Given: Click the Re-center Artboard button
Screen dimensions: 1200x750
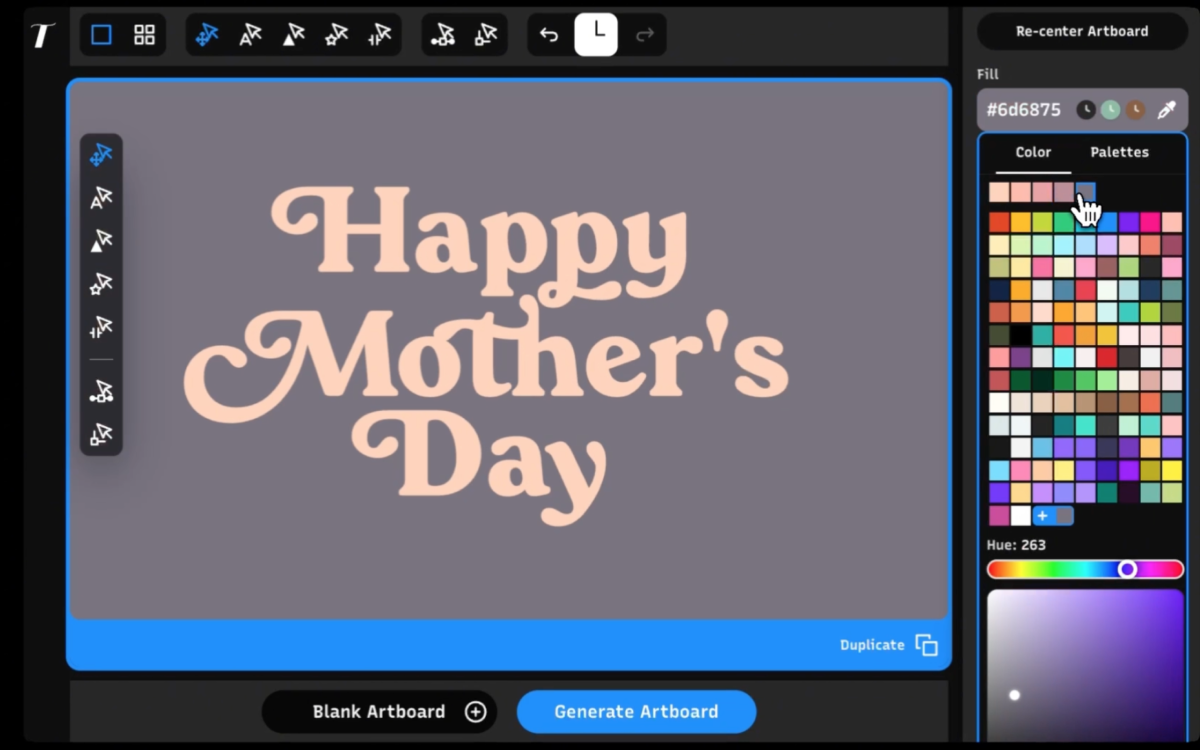Looking at the screenshot, I should 1082,31.
